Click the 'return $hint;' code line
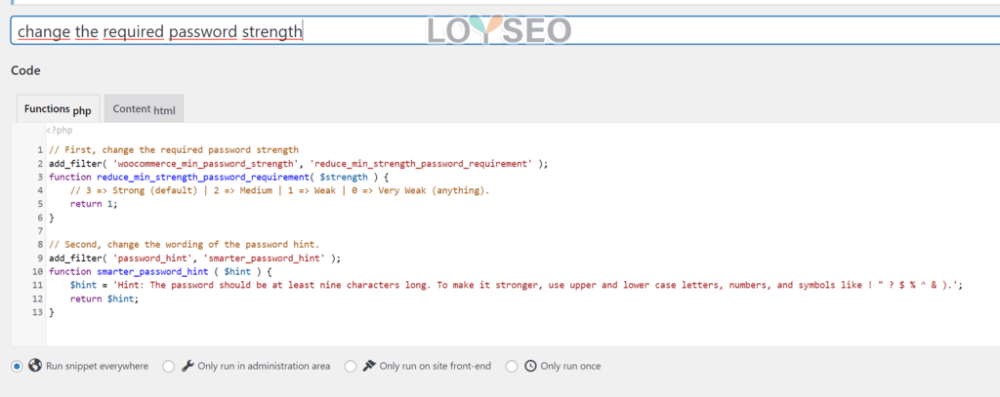The width and height of the screenshot is (1000, 397). (104, 298)
